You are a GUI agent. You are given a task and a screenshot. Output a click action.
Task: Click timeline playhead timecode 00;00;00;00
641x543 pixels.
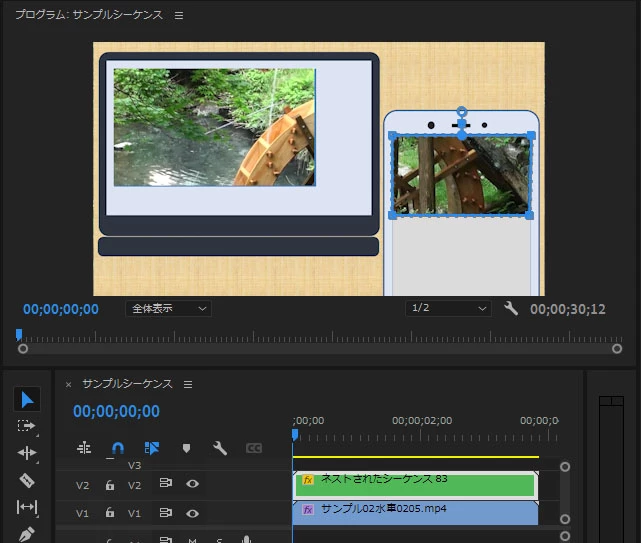117,411
